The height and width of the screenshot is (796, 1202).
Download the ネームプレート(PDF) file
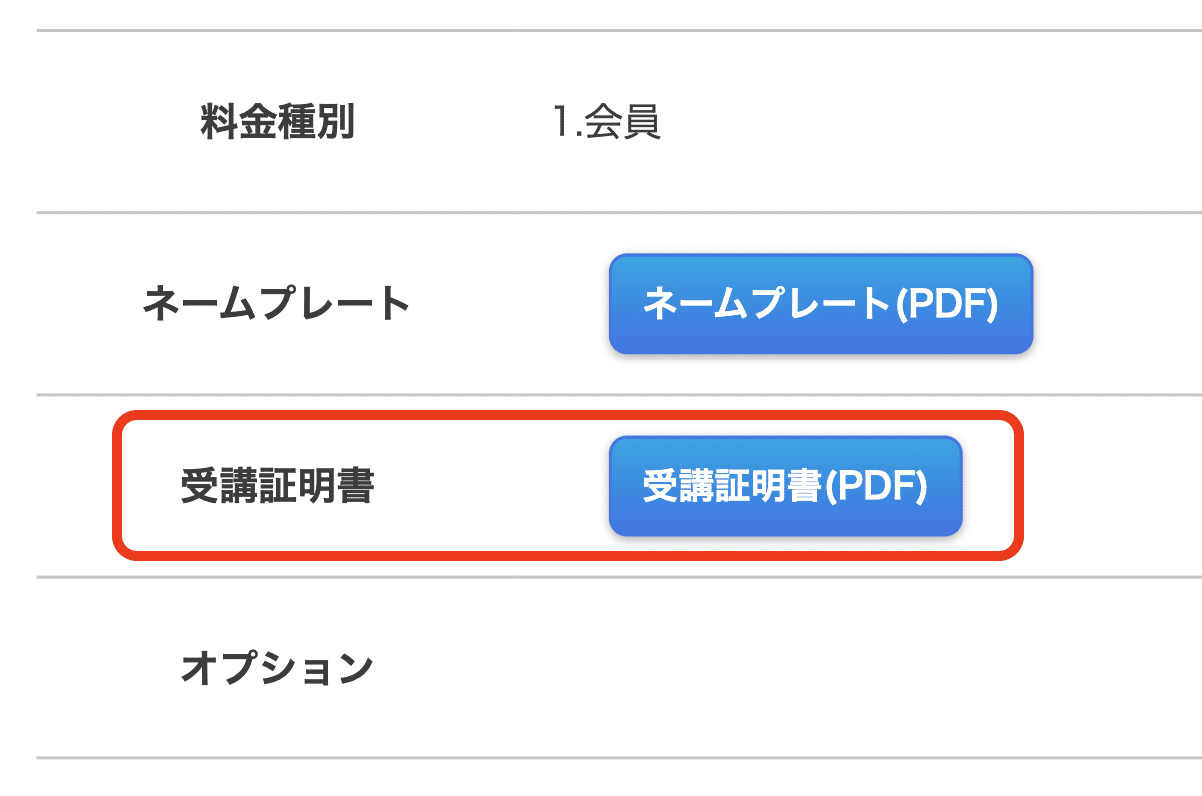pos(820,304)
